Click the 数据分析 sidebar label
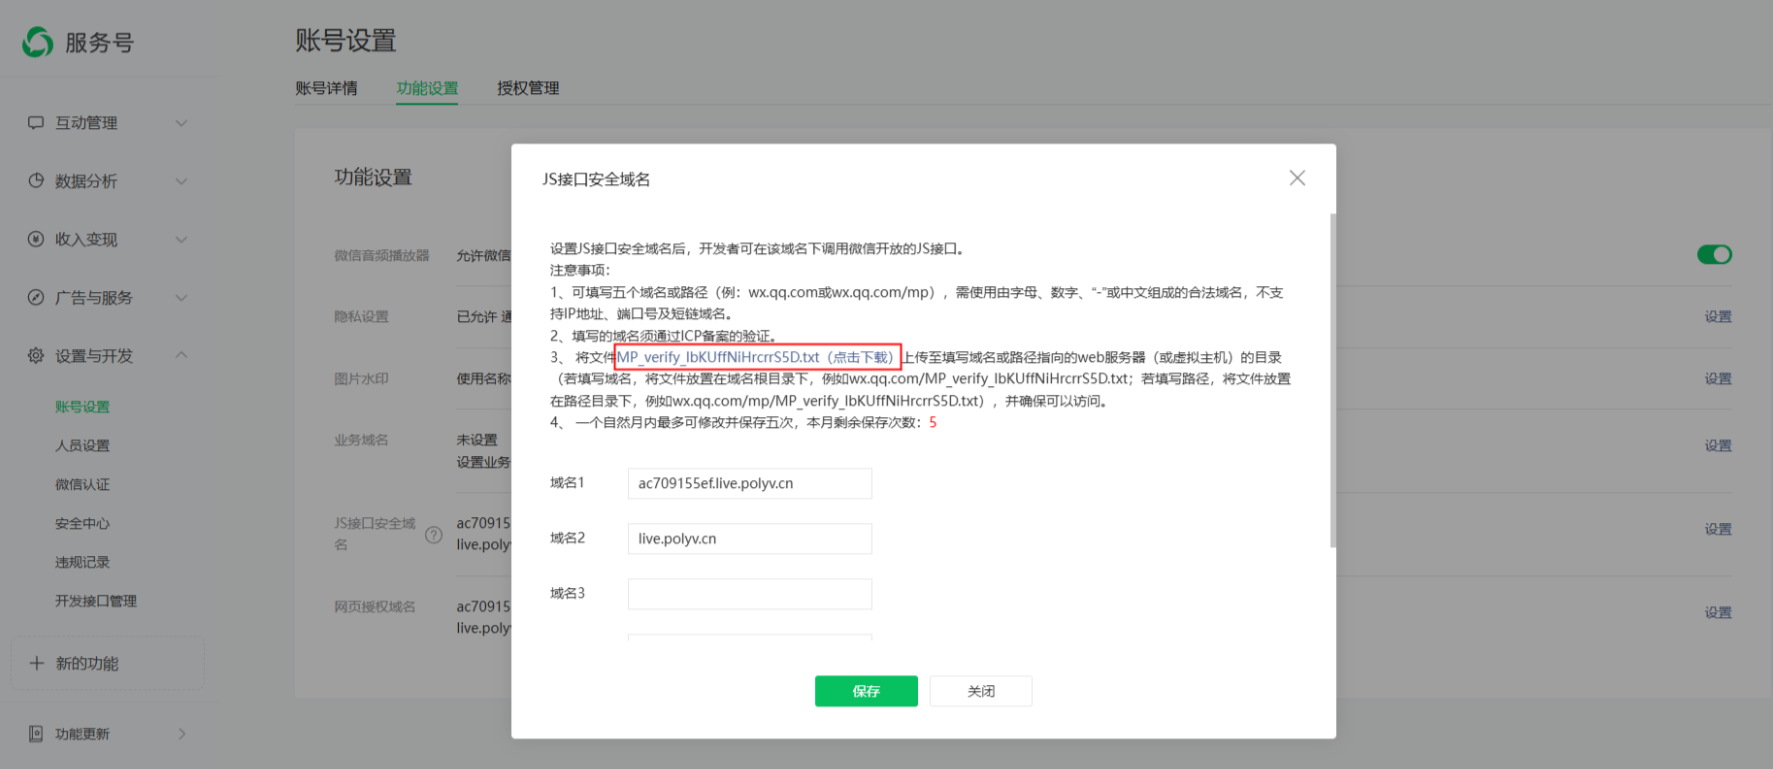Image resolution: width=1773 pixels, height=769 pixels. [86, 181]
